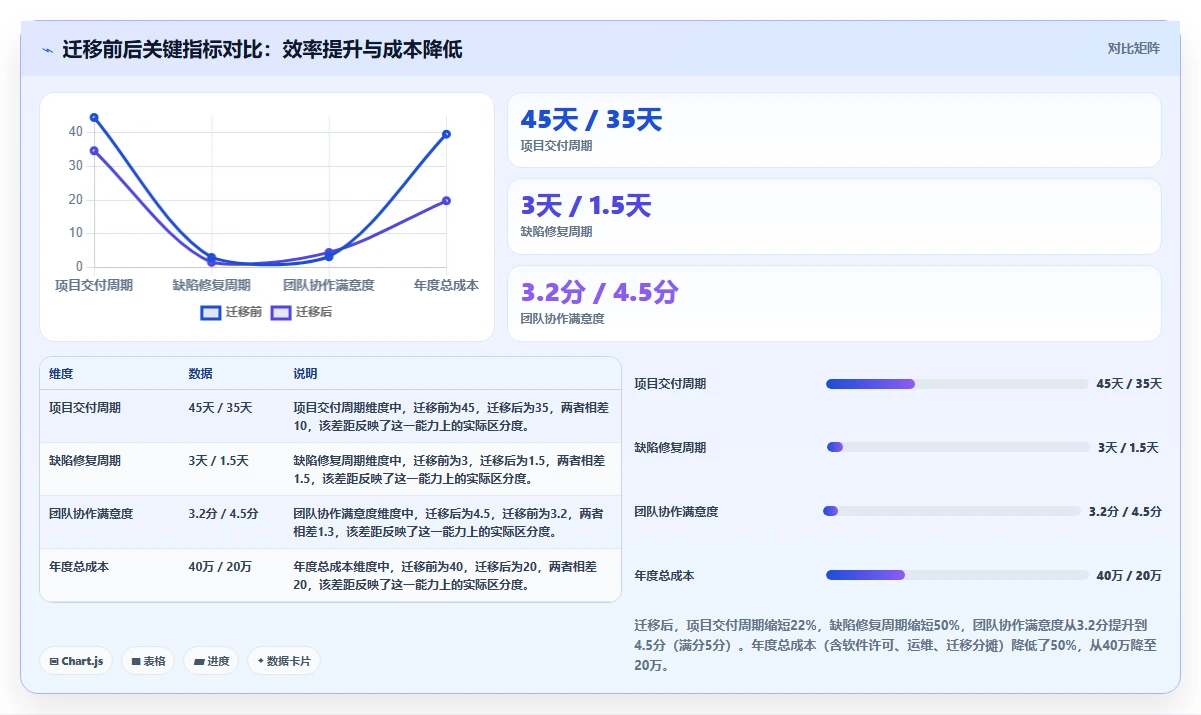The image size is (1201, 715).
Task: Click the 表格 tag
Action: tap(148, 661)
